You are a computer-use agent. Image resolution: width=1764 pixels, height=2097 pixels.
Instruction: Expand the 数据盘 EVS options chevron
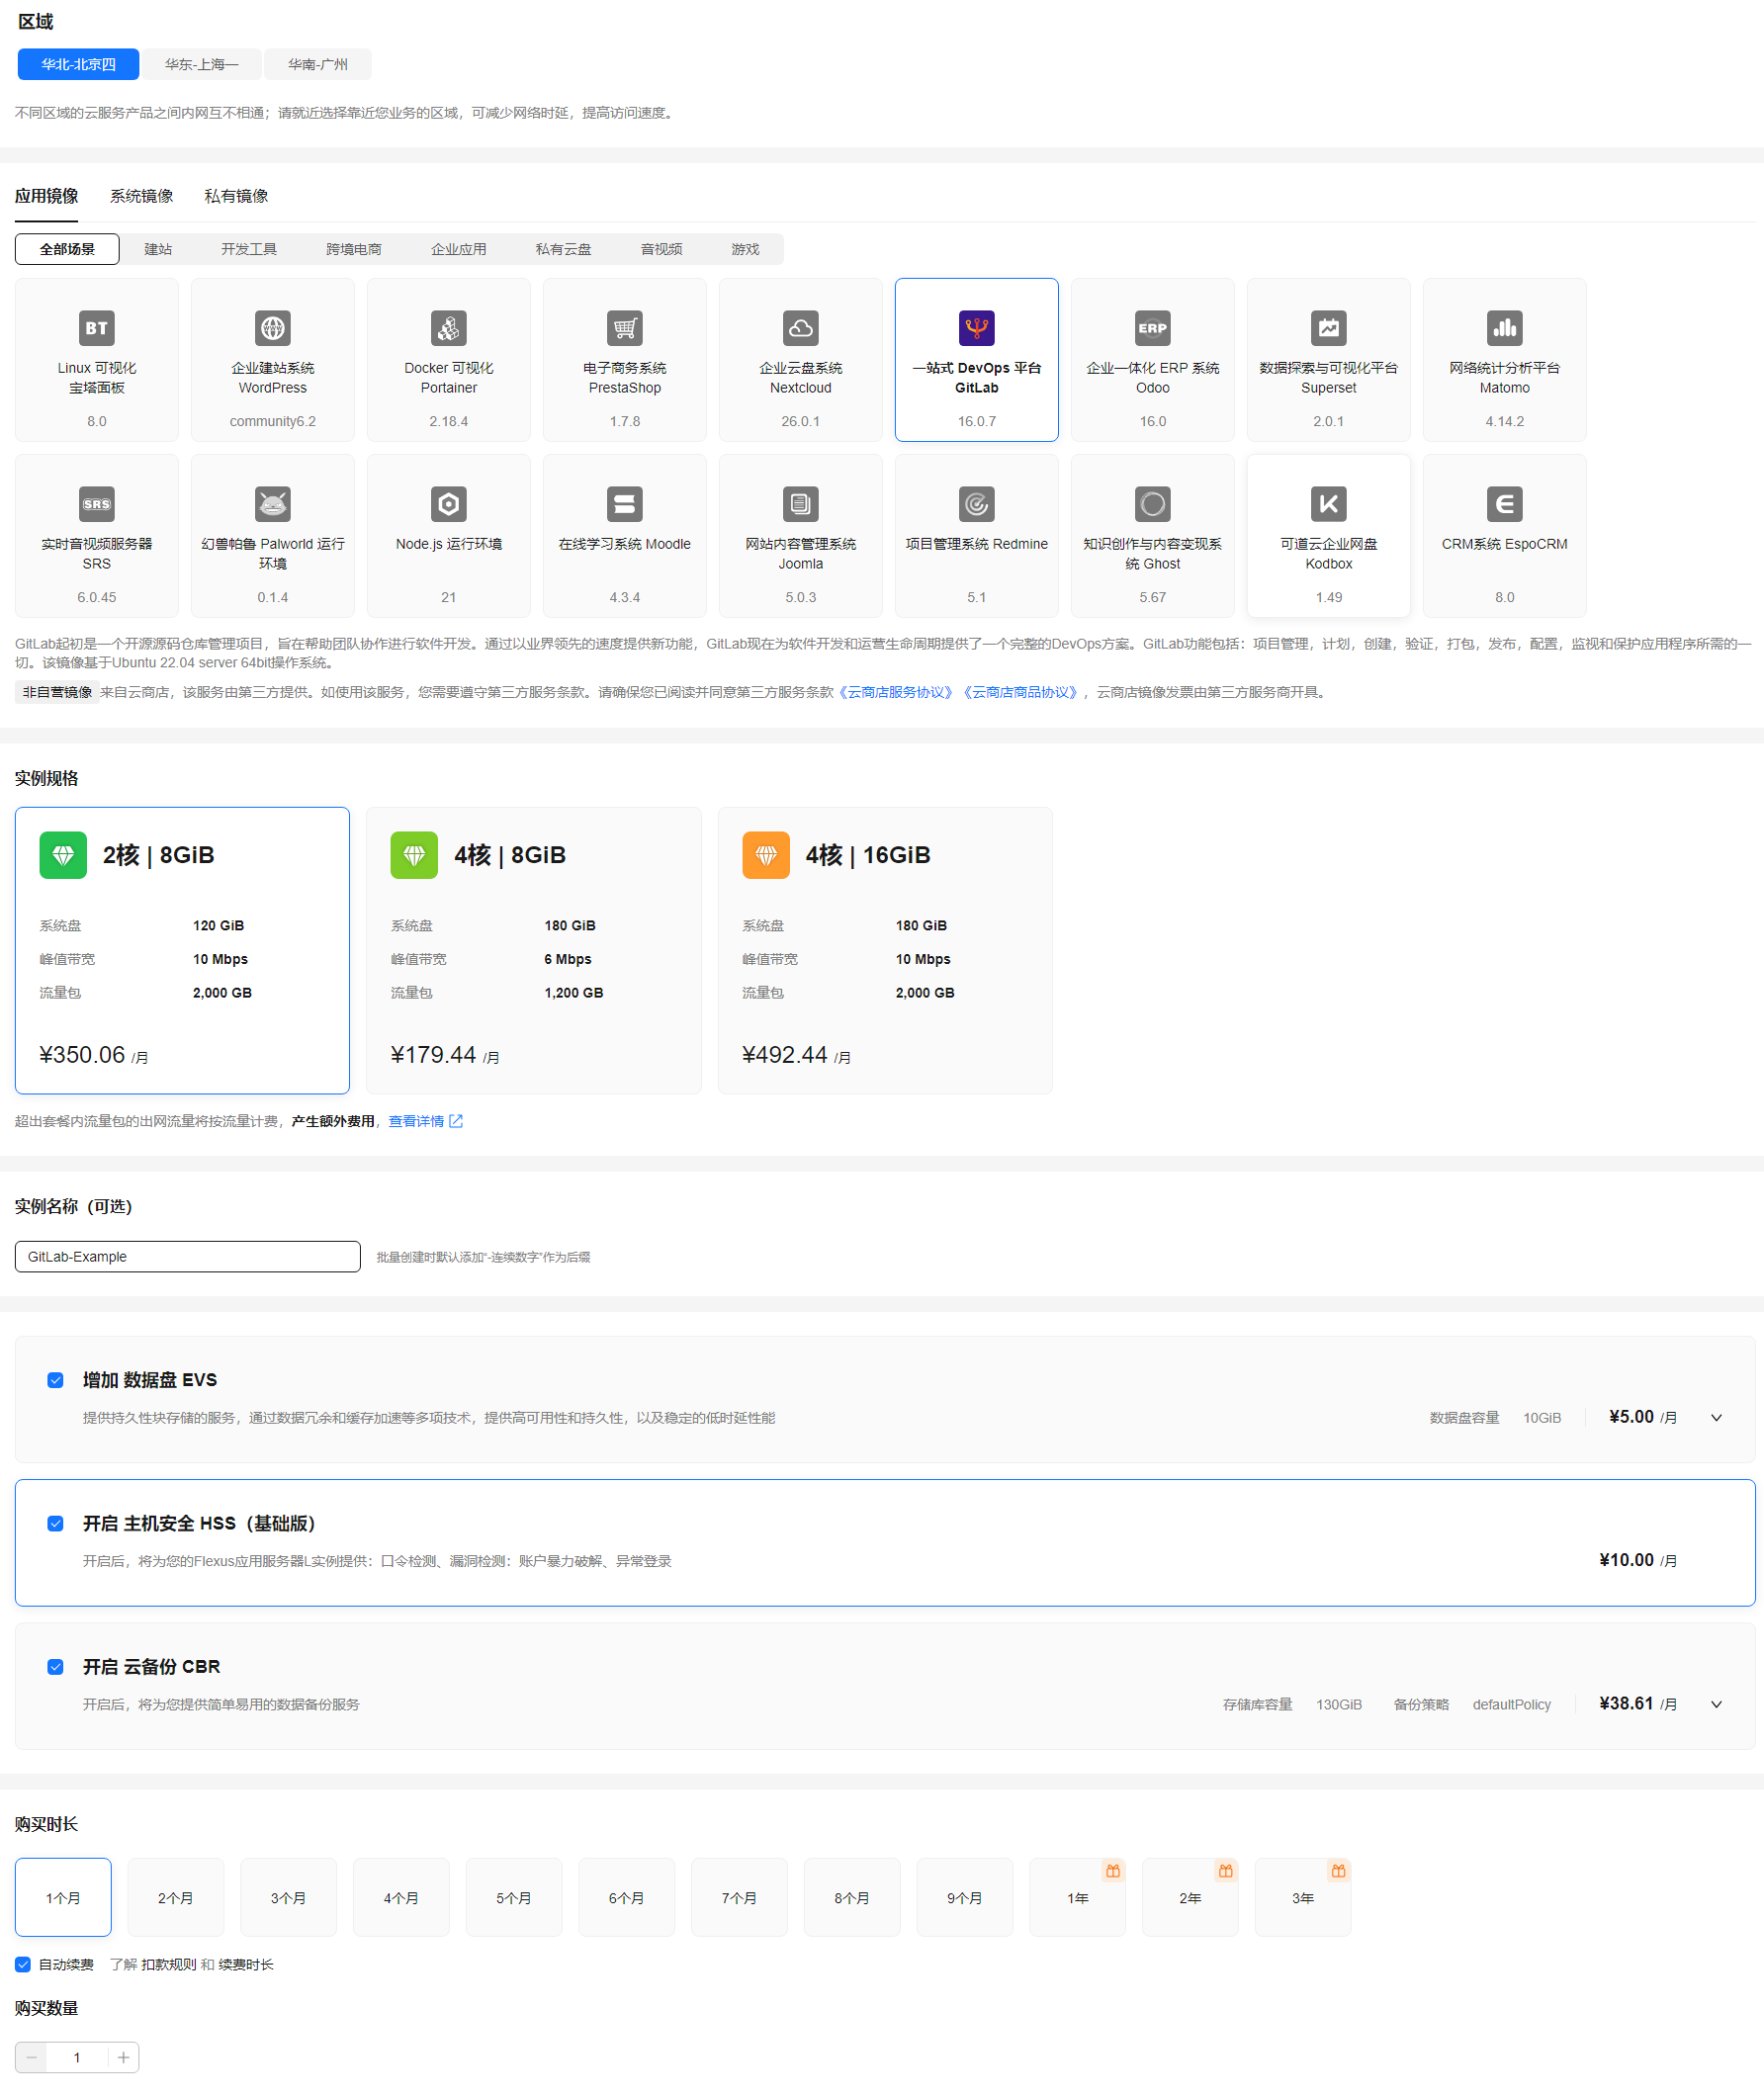pyautogui.click(x=1716, y=1417)
